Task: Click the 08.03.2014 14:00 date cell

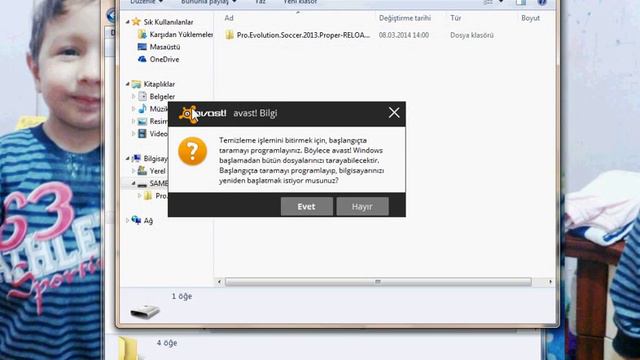Action: (404, 36)
